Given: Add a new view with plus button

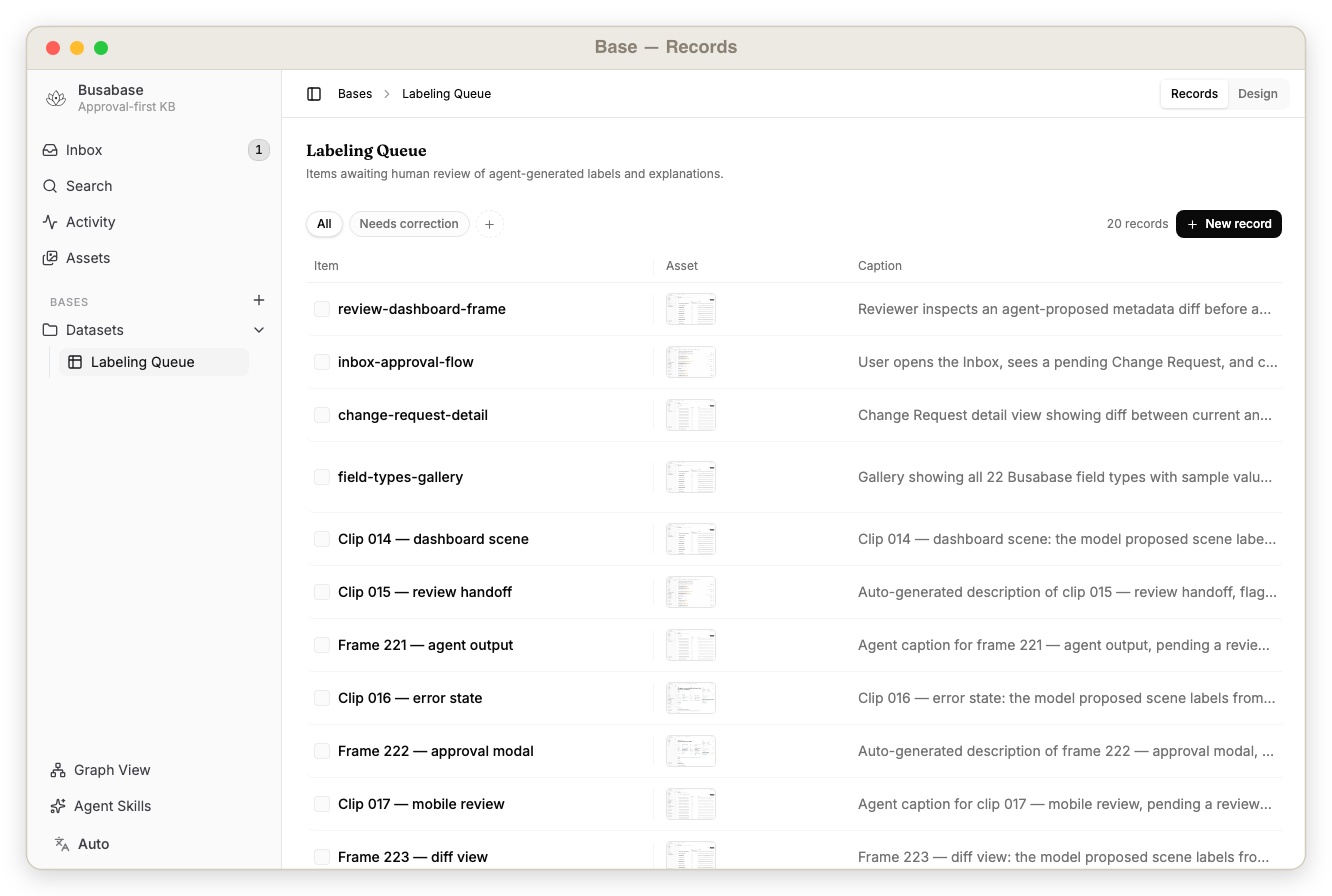Looking at the screenshot, I should 489,224.
